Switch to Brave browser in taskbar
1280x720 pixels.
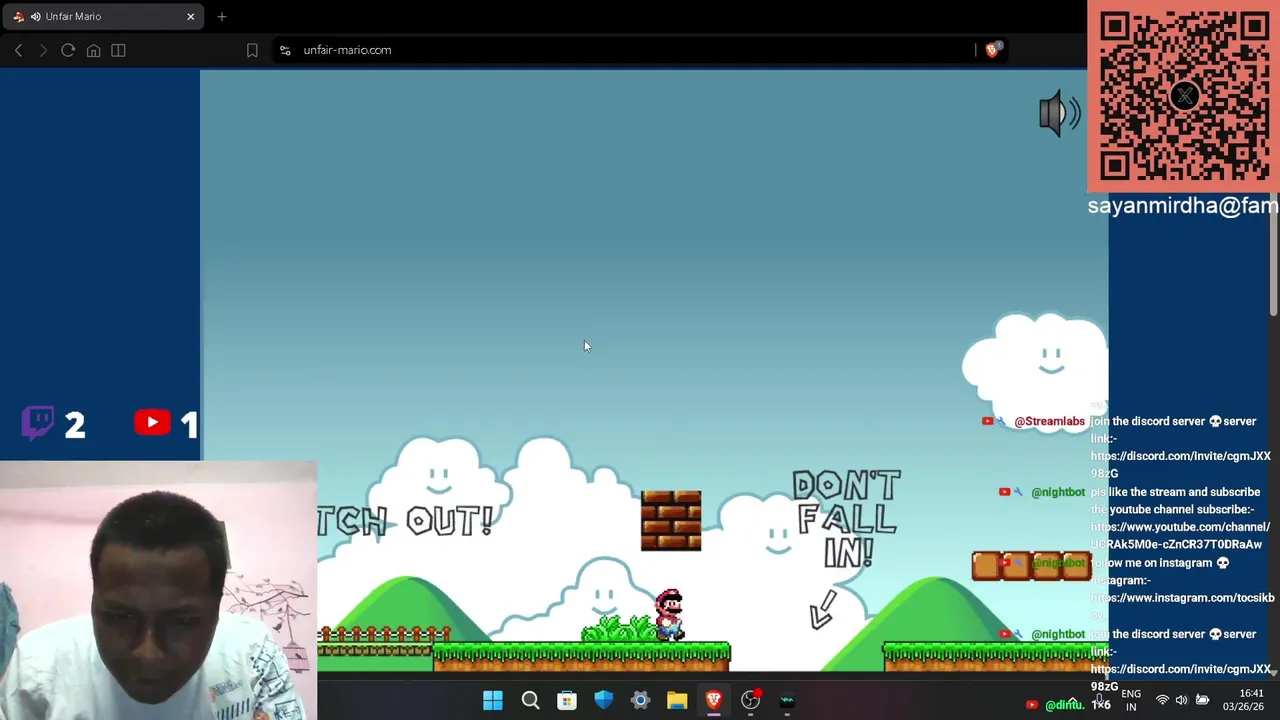[713, 701]
